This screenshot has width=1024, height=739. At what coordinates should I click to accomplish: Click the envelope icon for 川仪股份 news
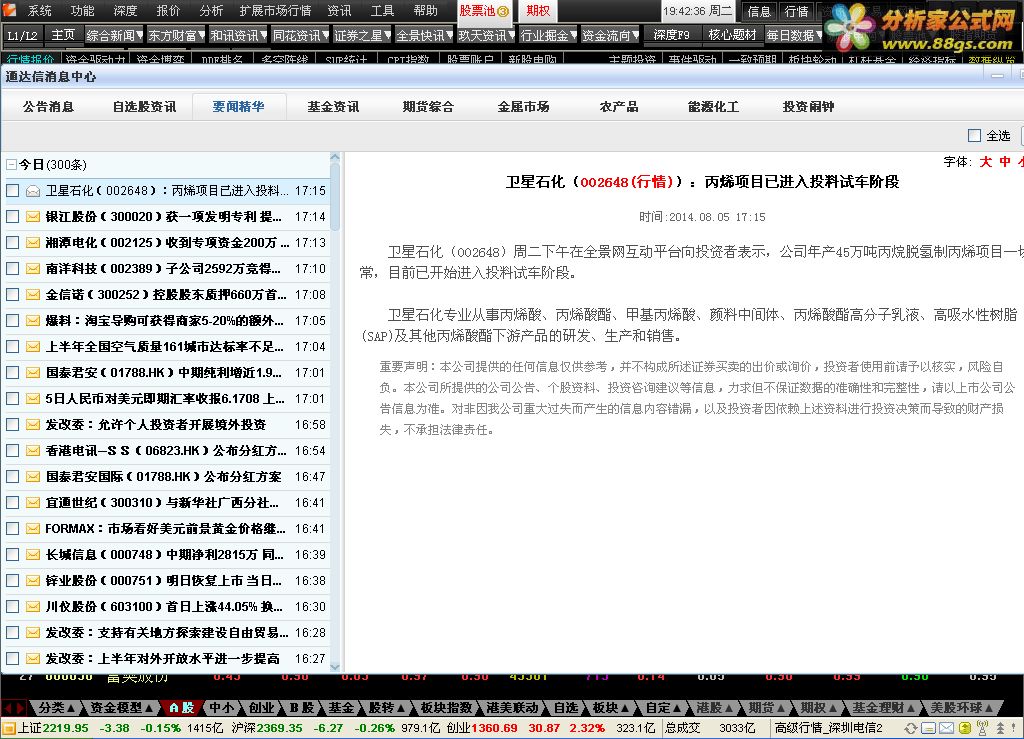coord(33,606)
